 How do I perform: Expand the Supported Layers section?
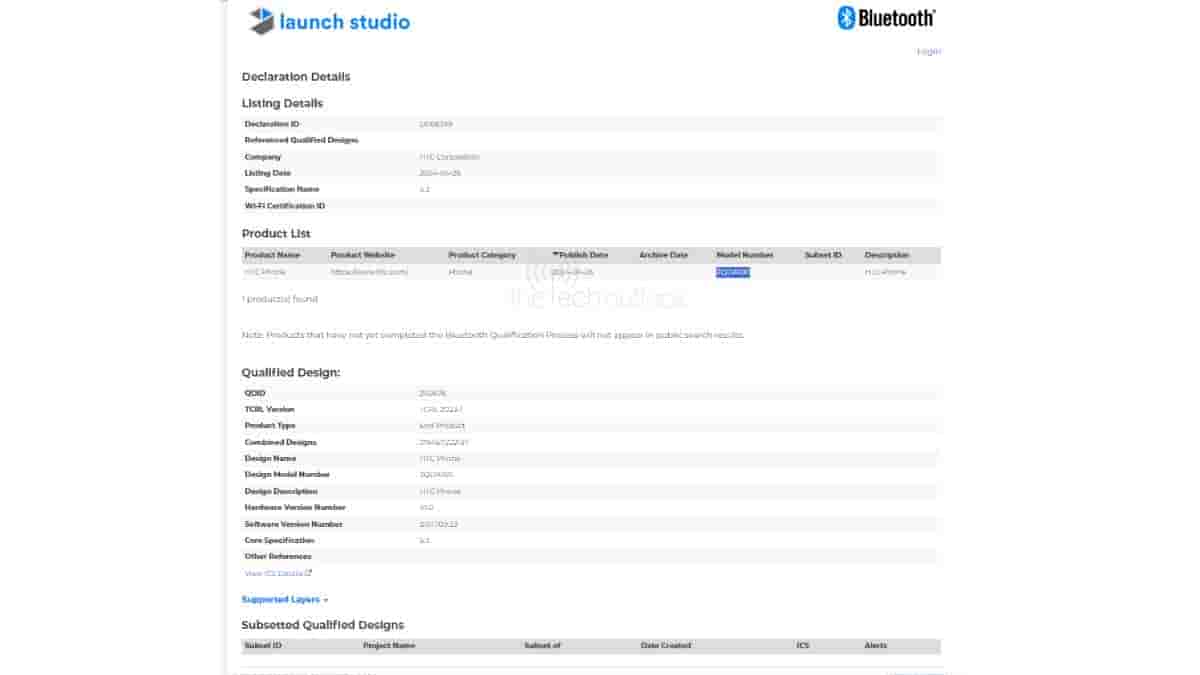[284, 599]
